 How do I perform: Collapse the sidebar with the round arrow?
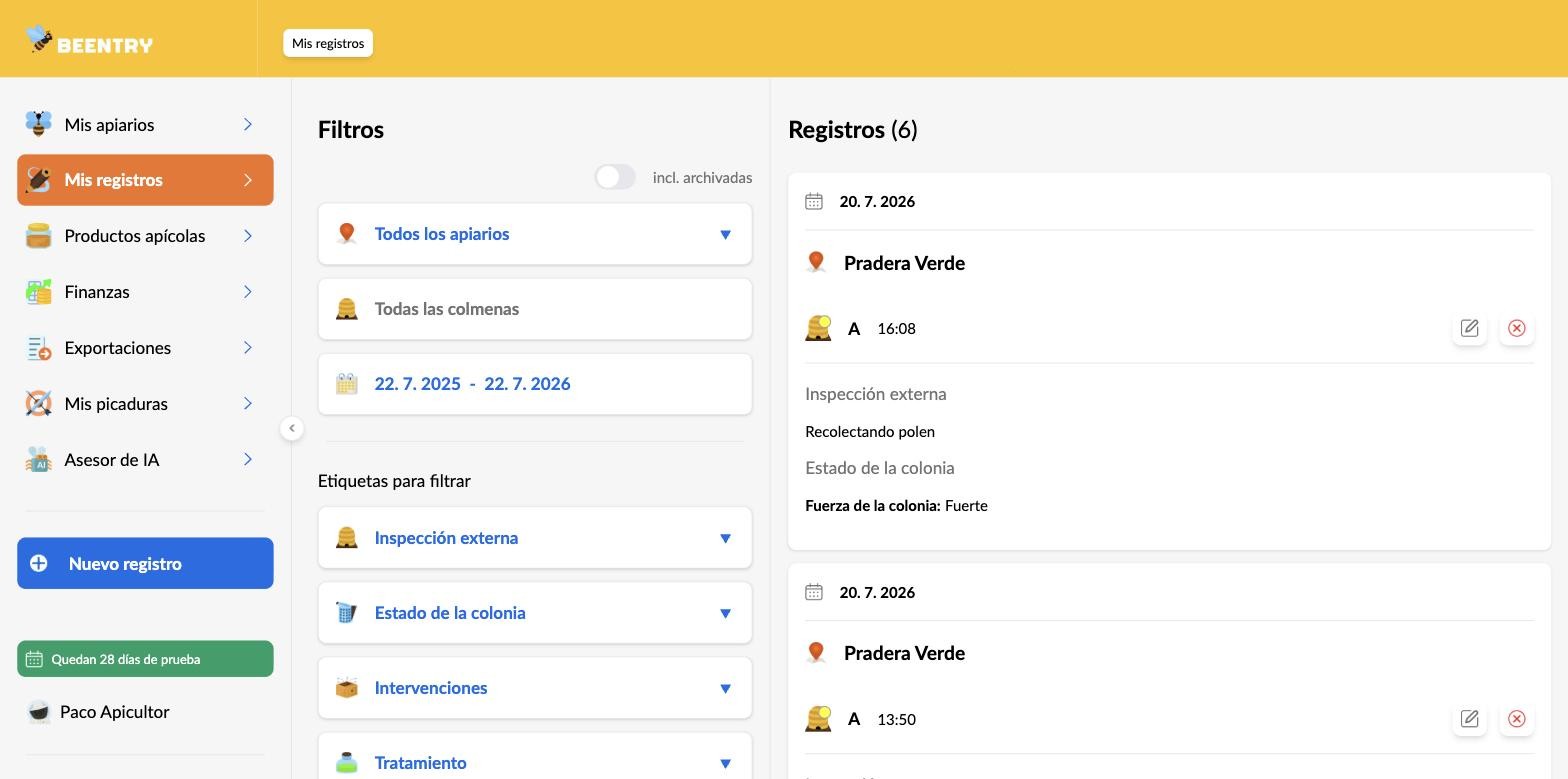point(291,428)
